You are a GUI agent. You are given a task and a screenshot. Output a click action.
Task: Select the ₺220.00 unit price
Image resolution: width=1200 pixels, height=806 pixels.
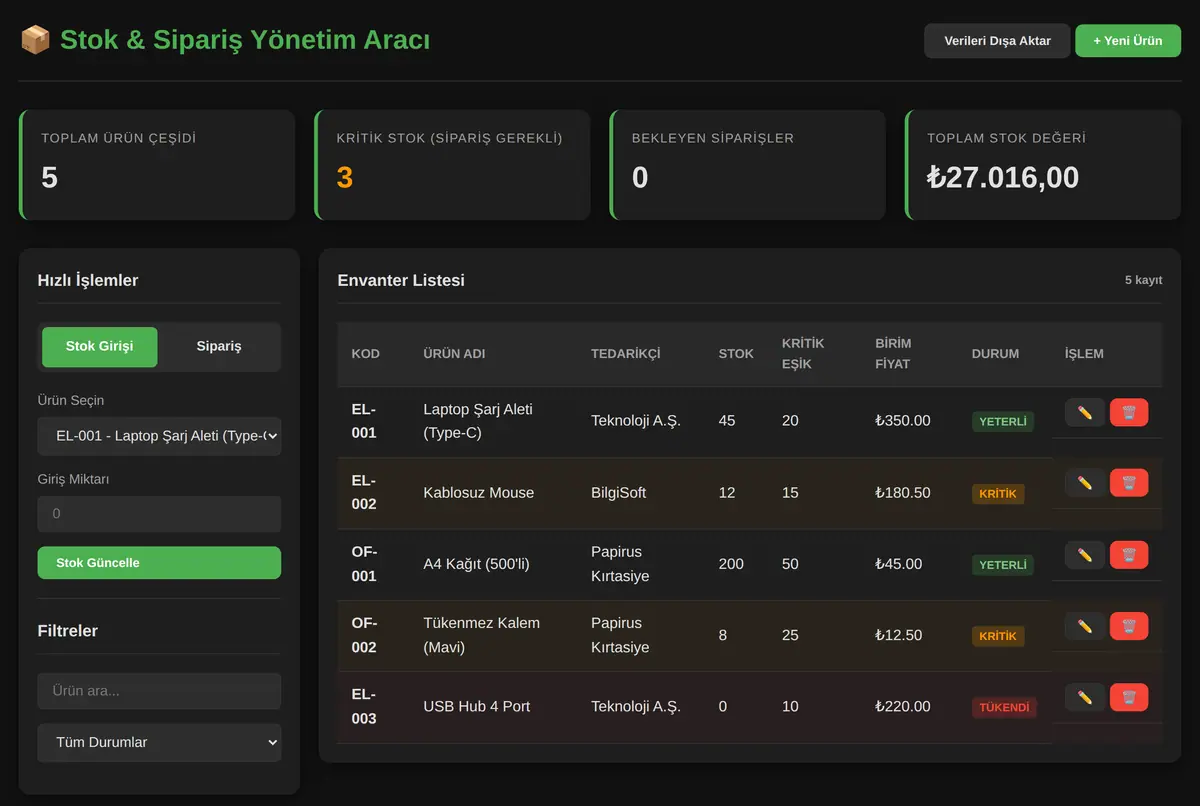[903, 707]
